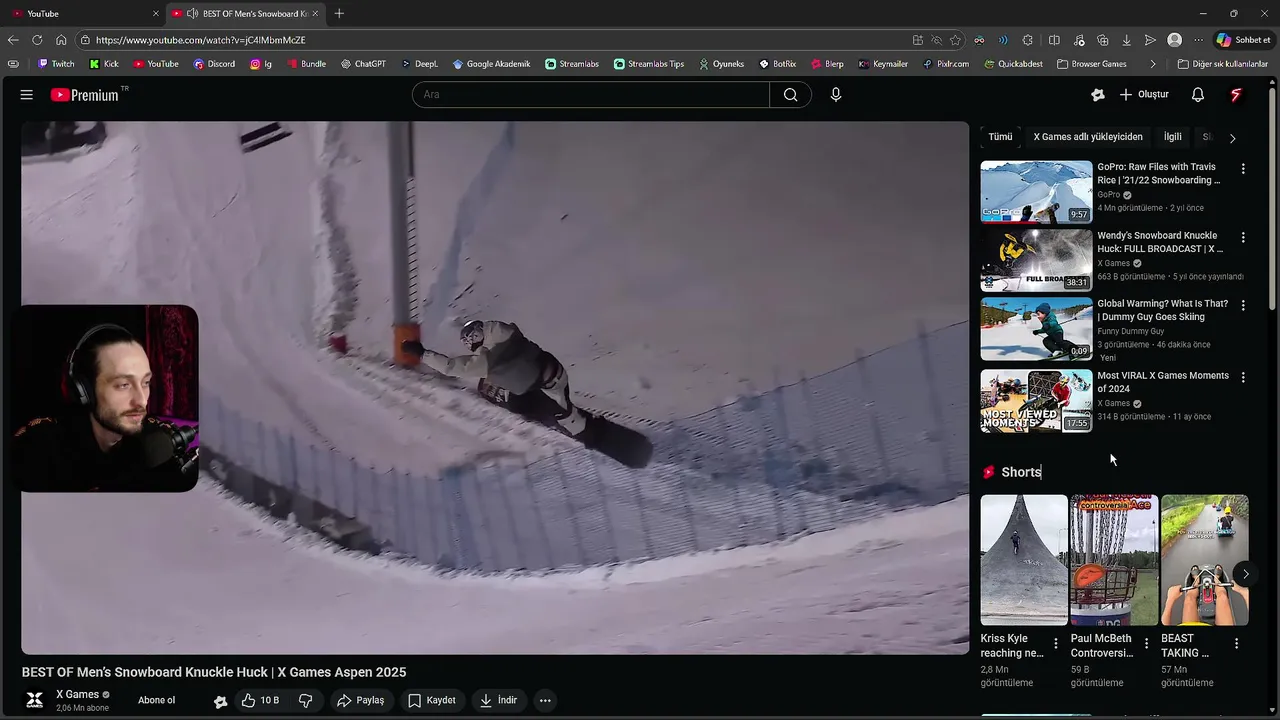Click into the Ara search field

coord(590,95)
